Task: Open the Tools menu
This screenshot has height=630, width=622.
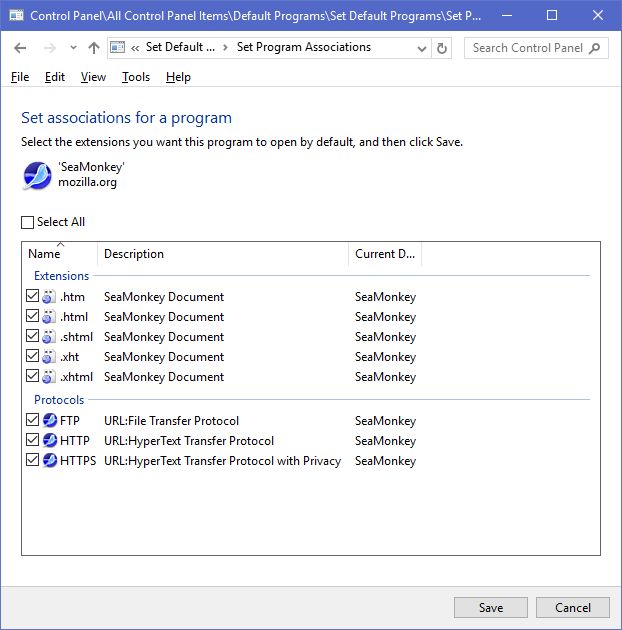Action: [135, 77]
